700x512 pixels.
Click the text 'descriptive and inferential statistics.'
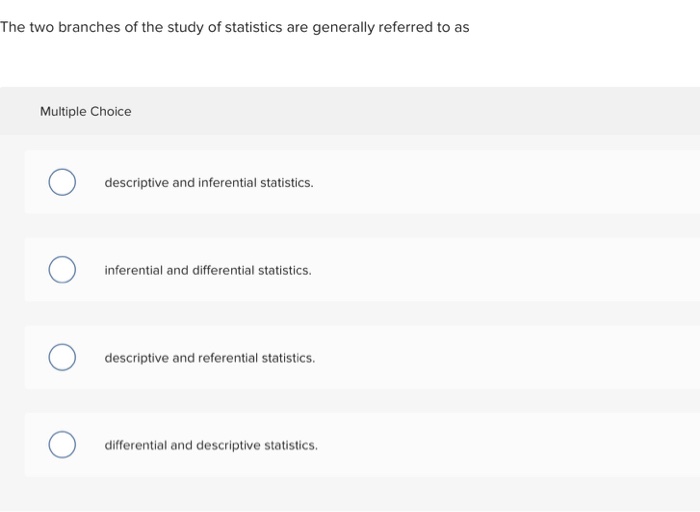pos(208,183)
